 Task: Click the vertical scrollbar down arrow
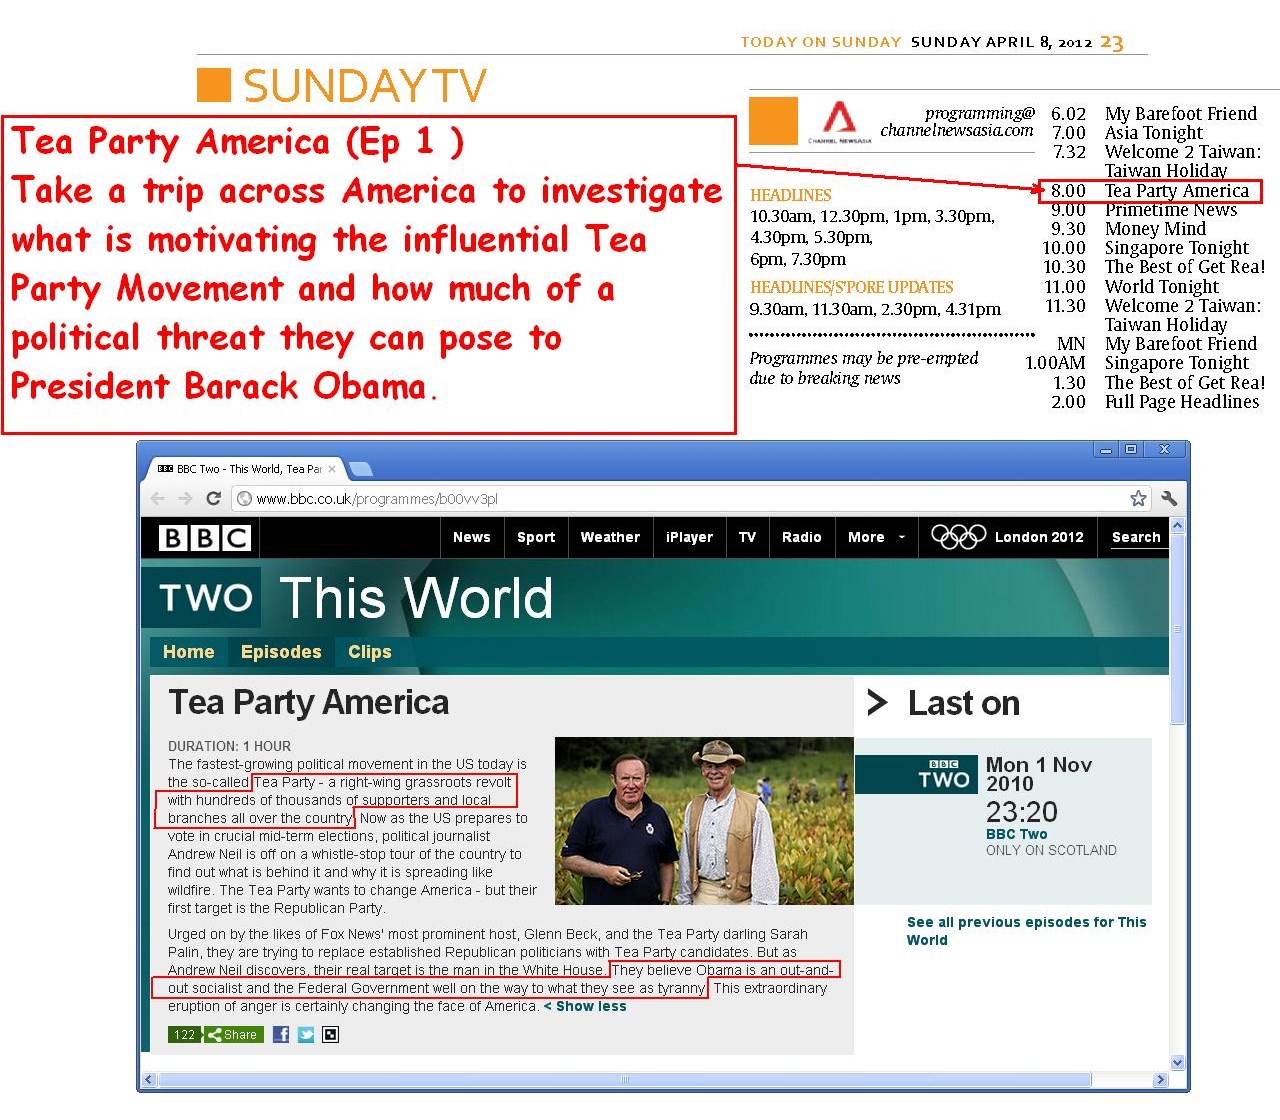pos(1177,1062)
